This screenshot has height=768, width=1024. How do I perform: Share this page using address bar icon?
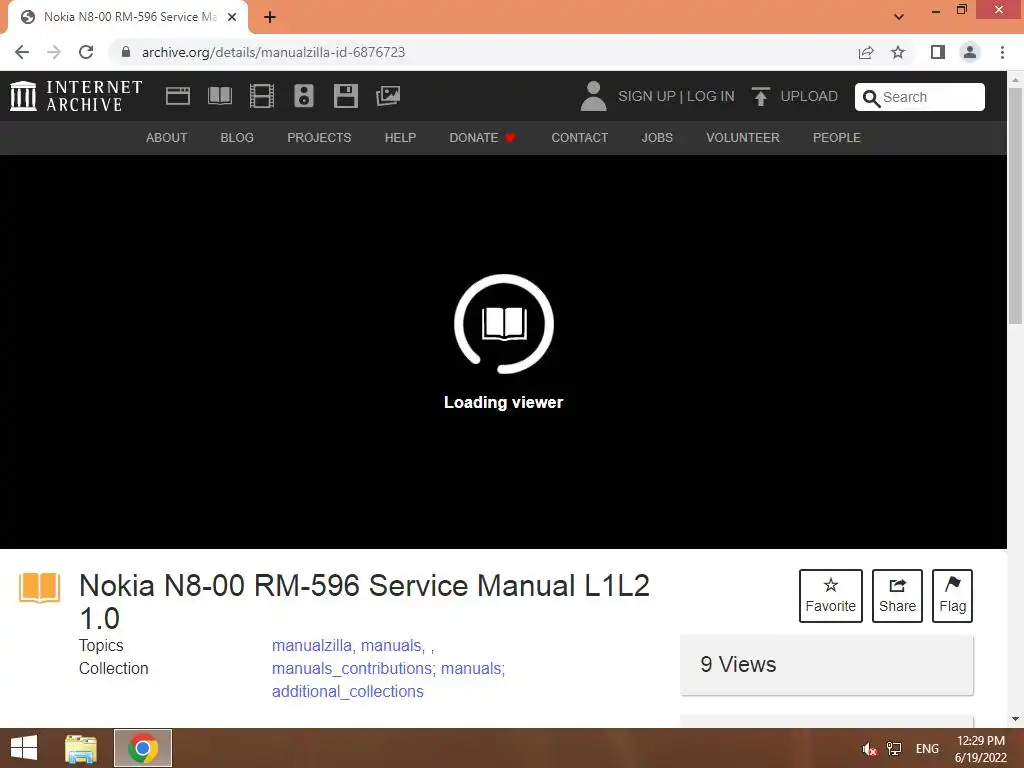coord(866,52)
